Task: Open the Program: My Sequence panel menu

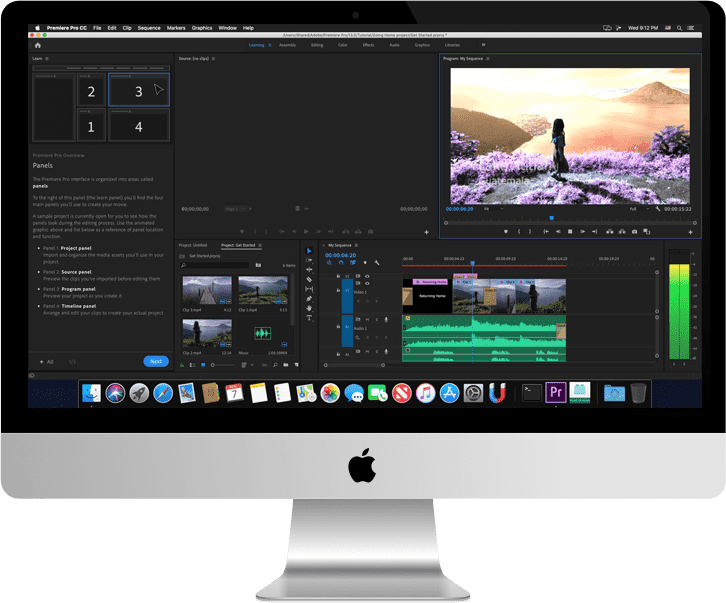Action: tap(488, 59)
